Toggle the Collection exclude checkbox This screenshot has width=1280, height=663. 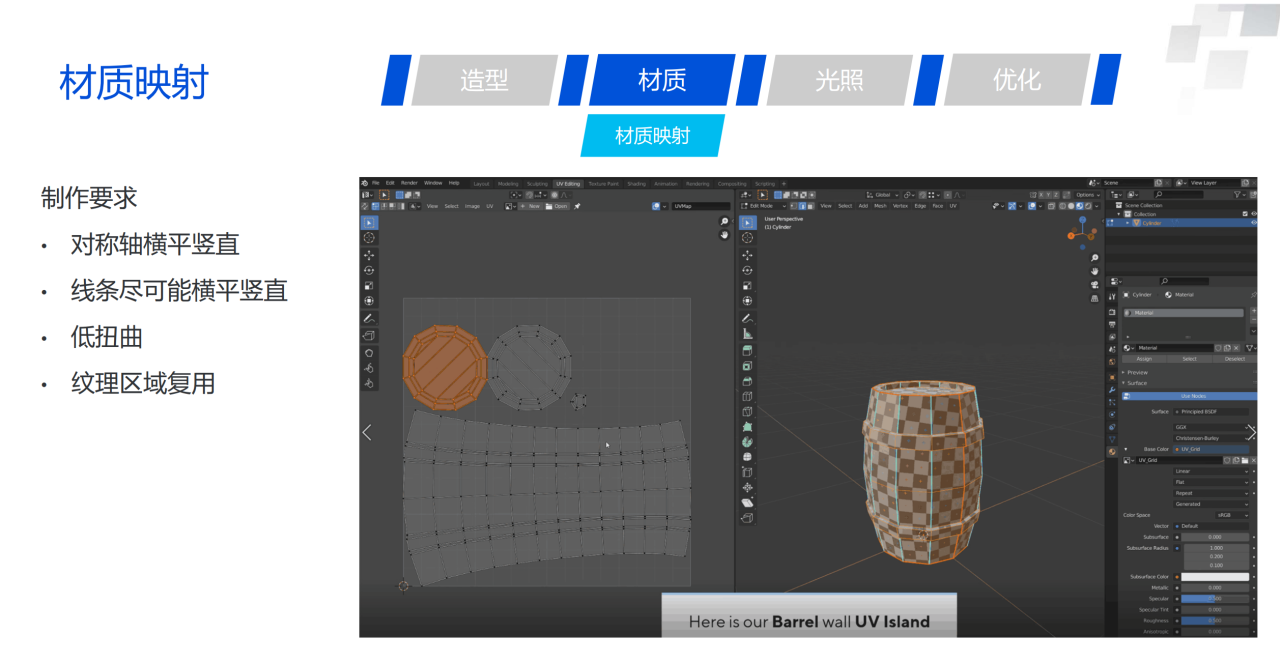coord(1244,214)
